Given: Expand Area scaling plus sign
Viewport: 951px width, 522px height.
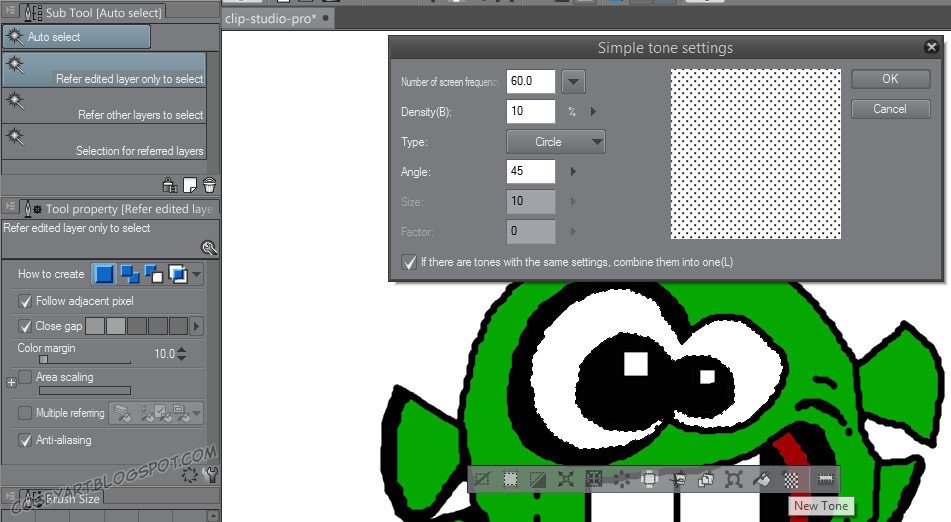Looking at the screenshot, I should (x=11, y=383).
